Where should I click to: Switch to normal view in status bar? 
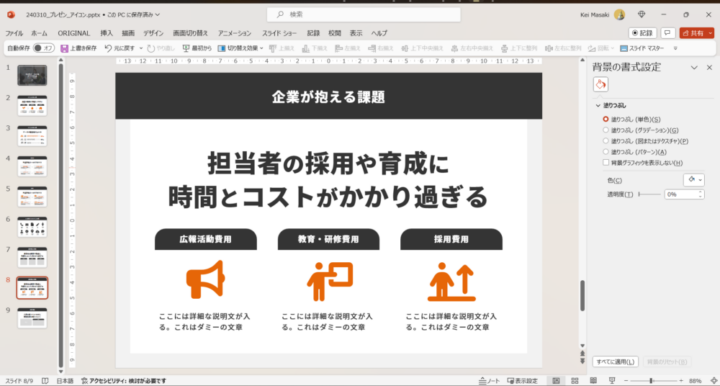[556, 381]
